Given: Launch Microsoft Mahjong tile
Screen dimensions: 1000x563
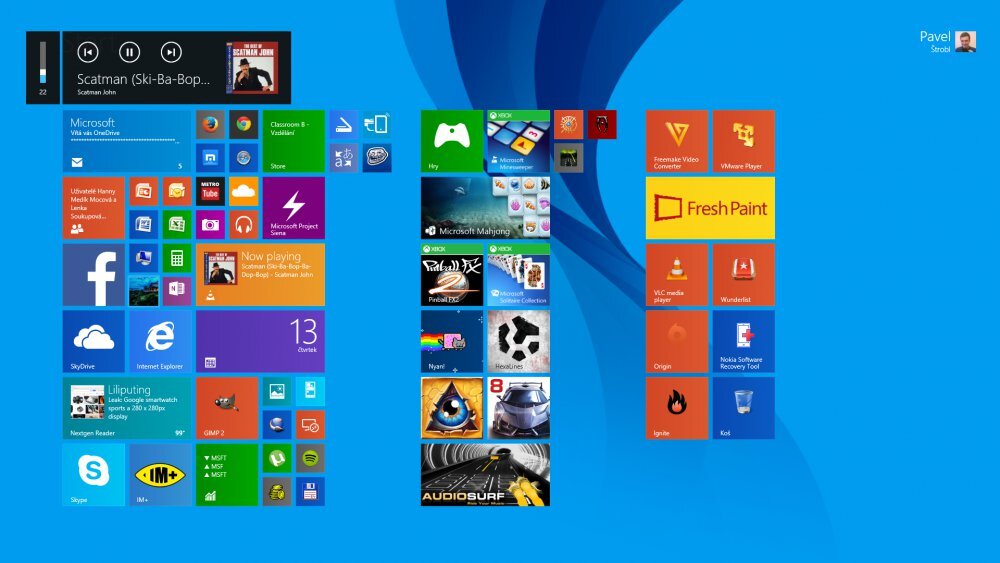Looking at the screenshot, I should pyautogui.click(x=485, y=208).
